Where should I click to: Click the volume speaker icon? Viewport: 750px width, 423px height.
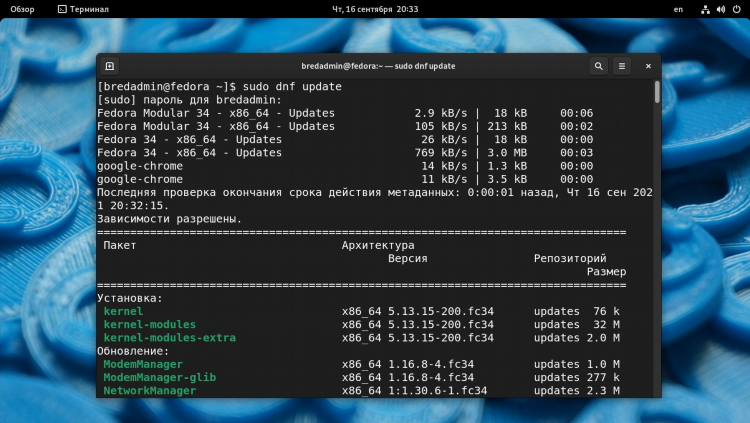click(x=721, y=9)
